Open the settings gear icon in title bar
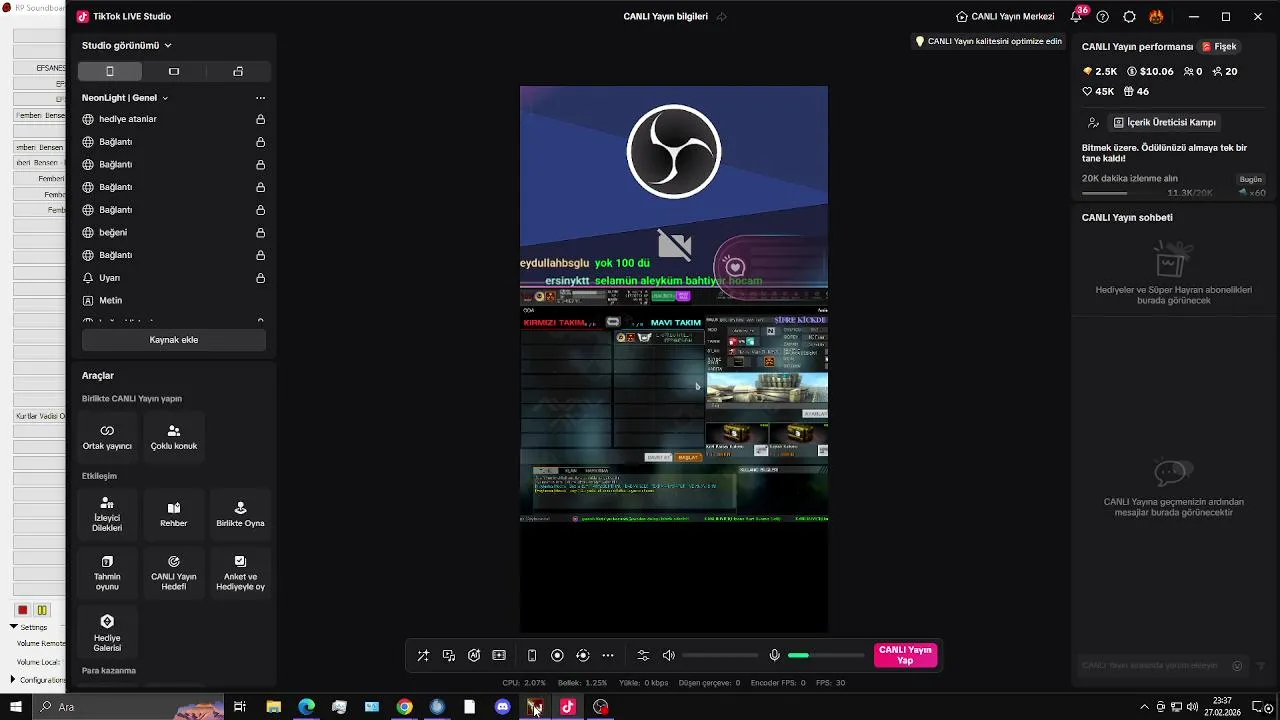 (x=1129, y=17)
